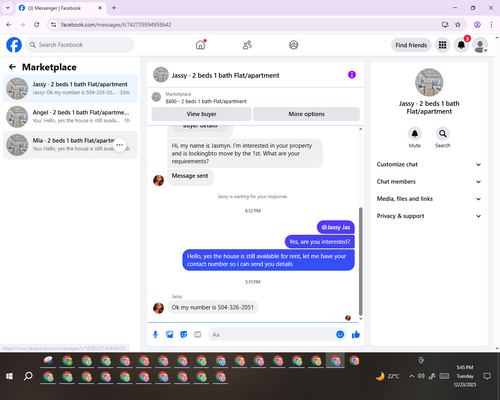Click the View buyer button

coord(201,114)
